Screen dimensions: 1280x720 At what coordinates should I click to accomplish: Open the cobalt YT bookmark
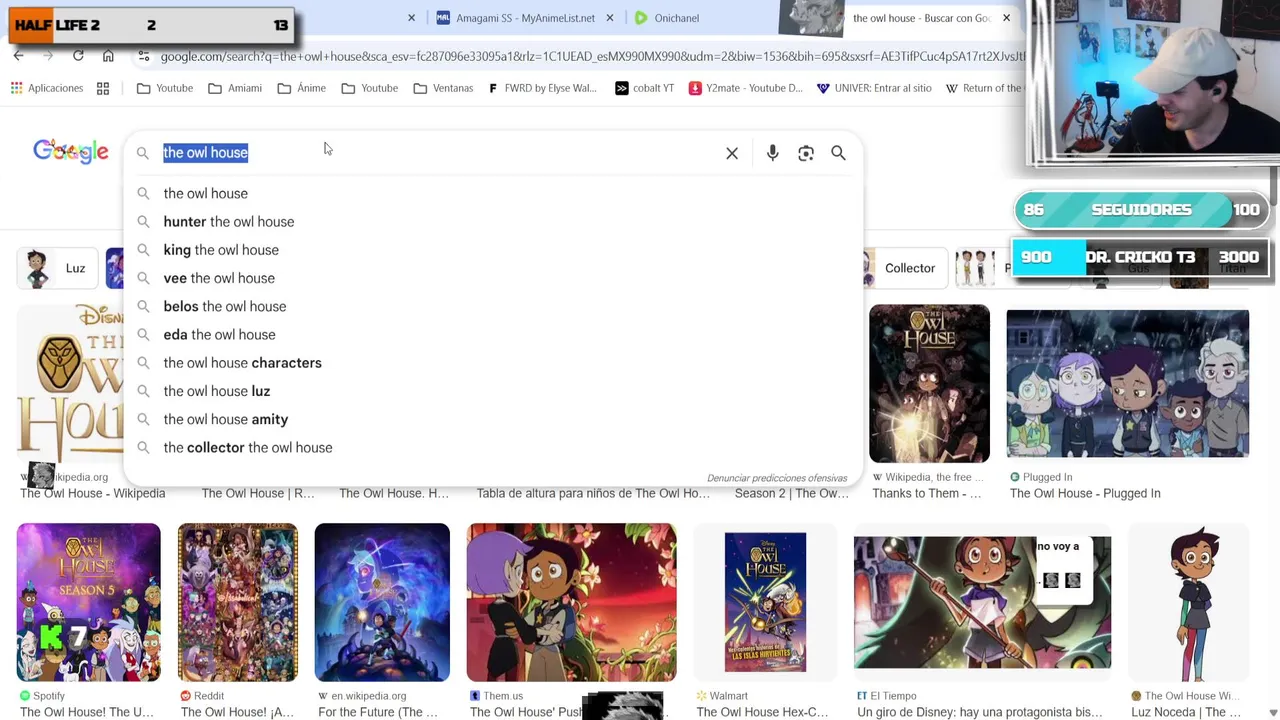[x=644, y=88]
